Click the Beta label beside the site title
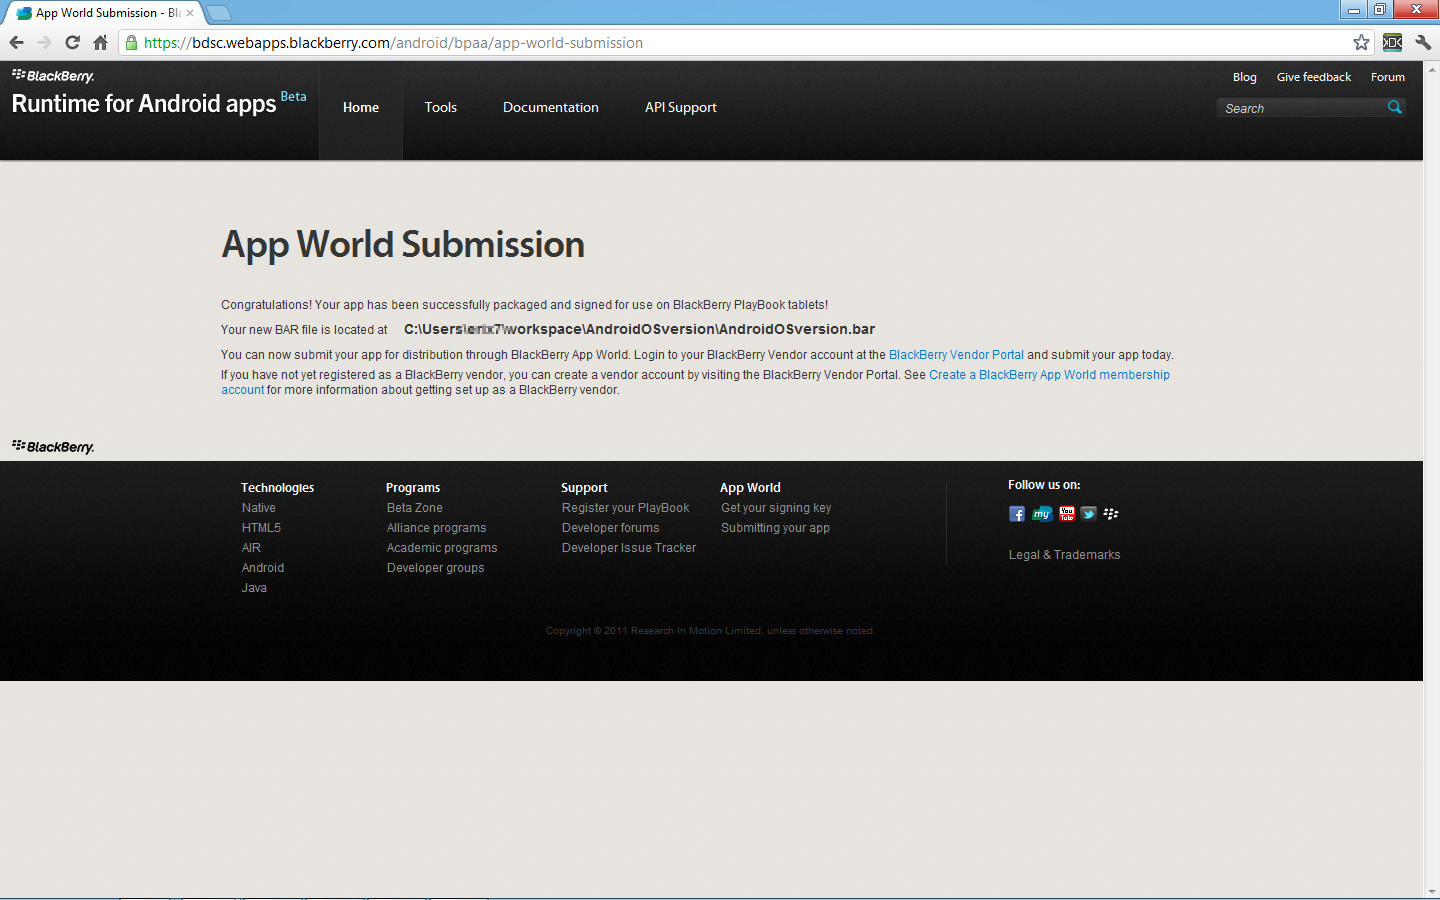This screenshot has height=900, width=1440. tap(293, 96)
